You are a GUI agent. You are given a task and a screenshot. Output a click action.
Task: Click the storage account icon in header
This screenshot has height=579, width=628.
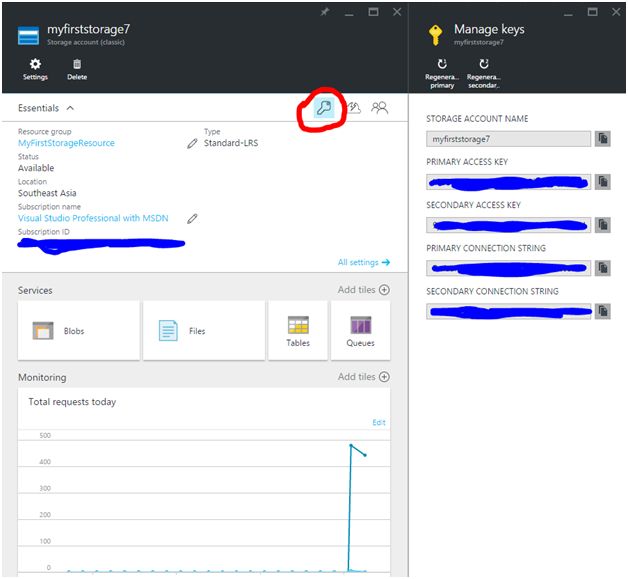click(x=28, y=35)
